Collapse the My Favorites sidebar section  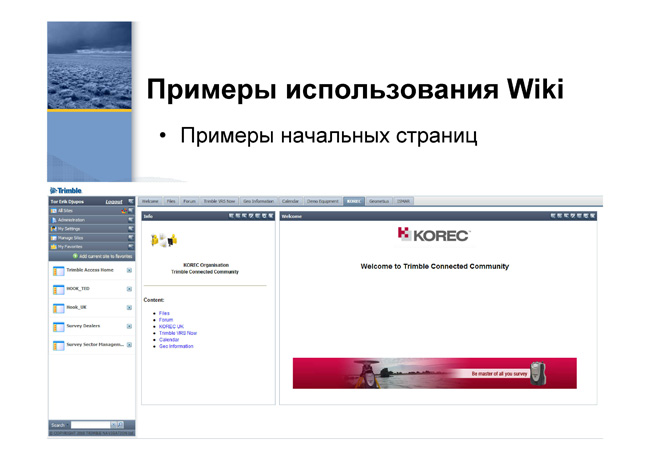click(x=131, y=247)
